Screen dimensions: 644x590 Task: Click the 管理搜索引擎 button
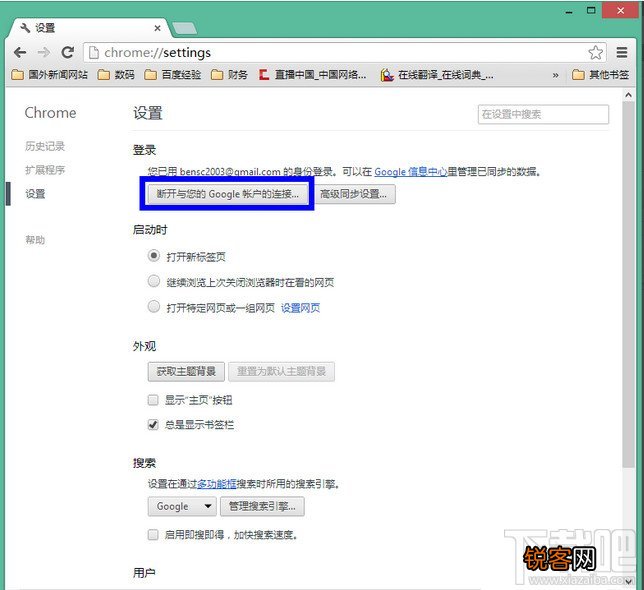262,506
